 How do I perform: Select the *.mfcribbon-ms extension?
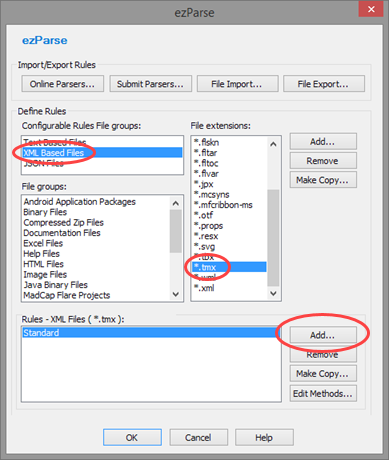pos(230,205)
